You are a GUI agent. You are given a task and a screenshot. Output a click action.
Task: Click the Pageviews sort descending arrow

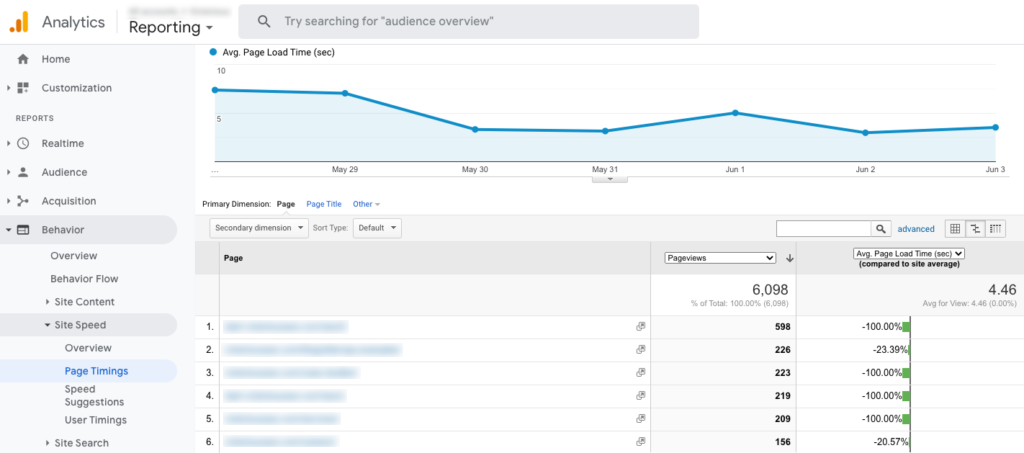pos(790,258)
